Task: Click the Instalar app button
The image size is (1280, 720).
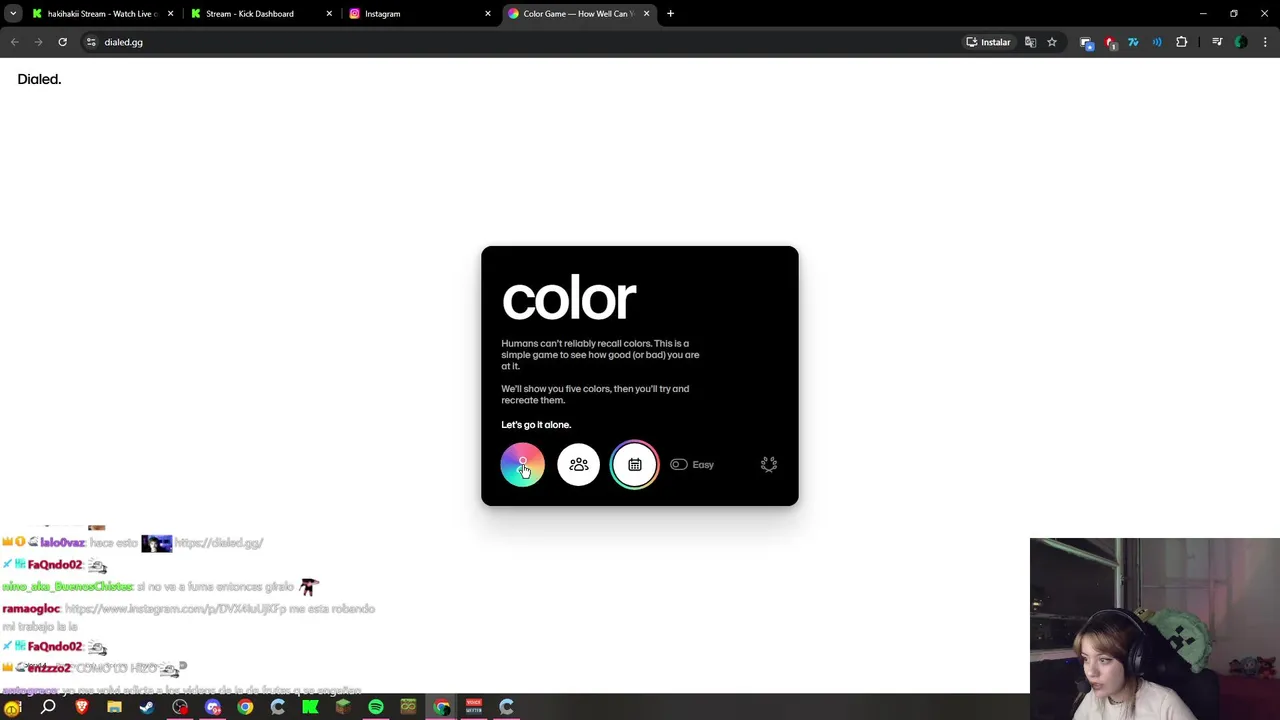Action: pos(988,42)
